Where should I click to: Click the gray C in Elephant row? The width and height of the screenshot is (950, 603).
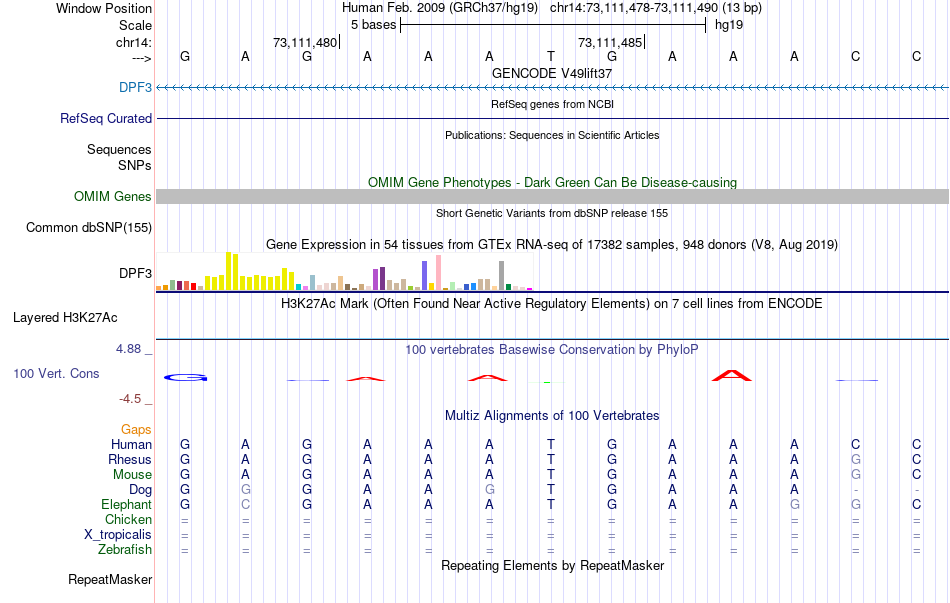coord(245,504)
